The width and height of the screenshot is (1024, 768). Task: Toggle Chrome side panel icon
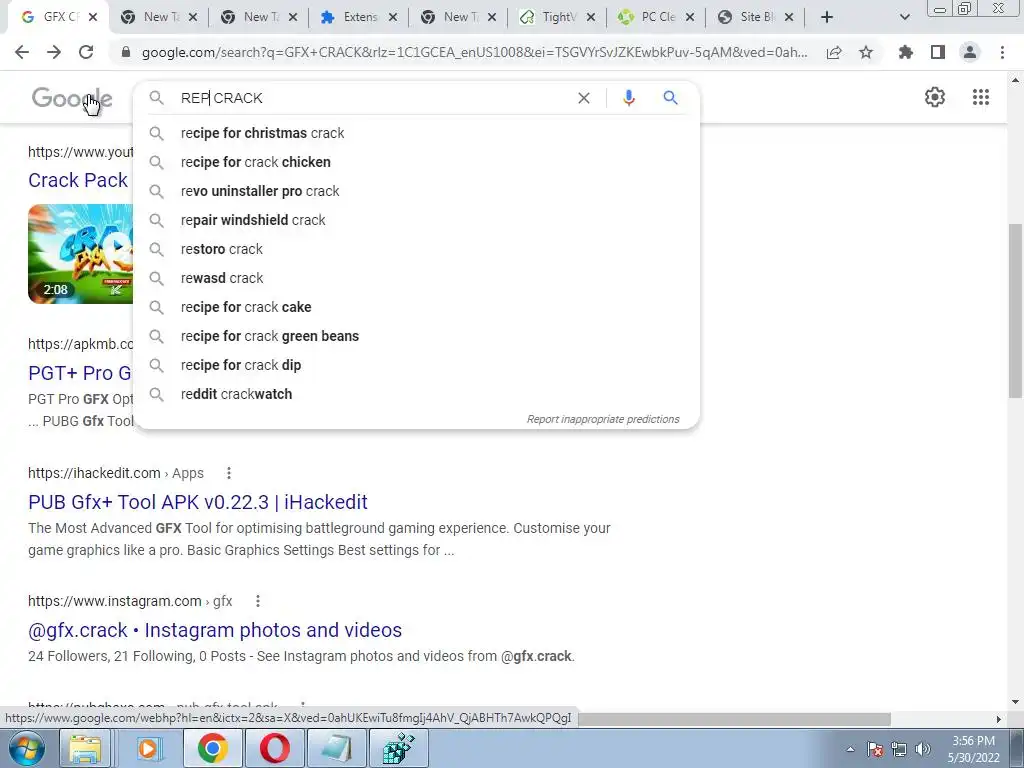[938, 52]
